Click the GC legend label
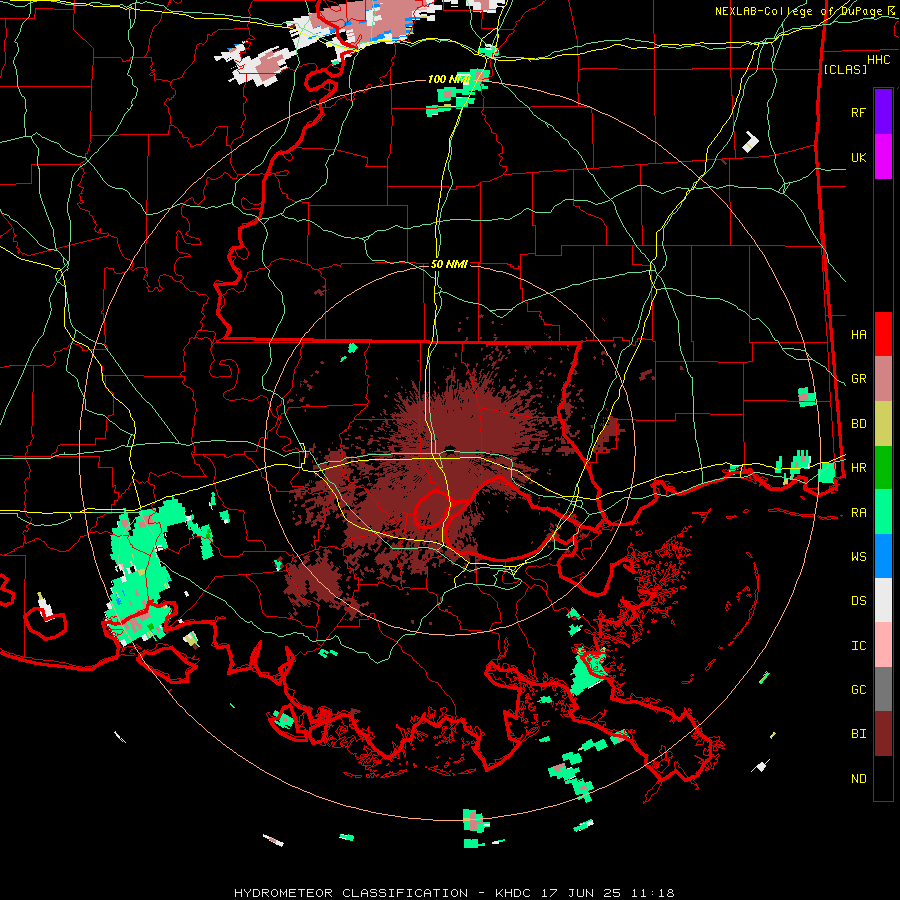Screen dimensions: 900x900 pos(858,690)
